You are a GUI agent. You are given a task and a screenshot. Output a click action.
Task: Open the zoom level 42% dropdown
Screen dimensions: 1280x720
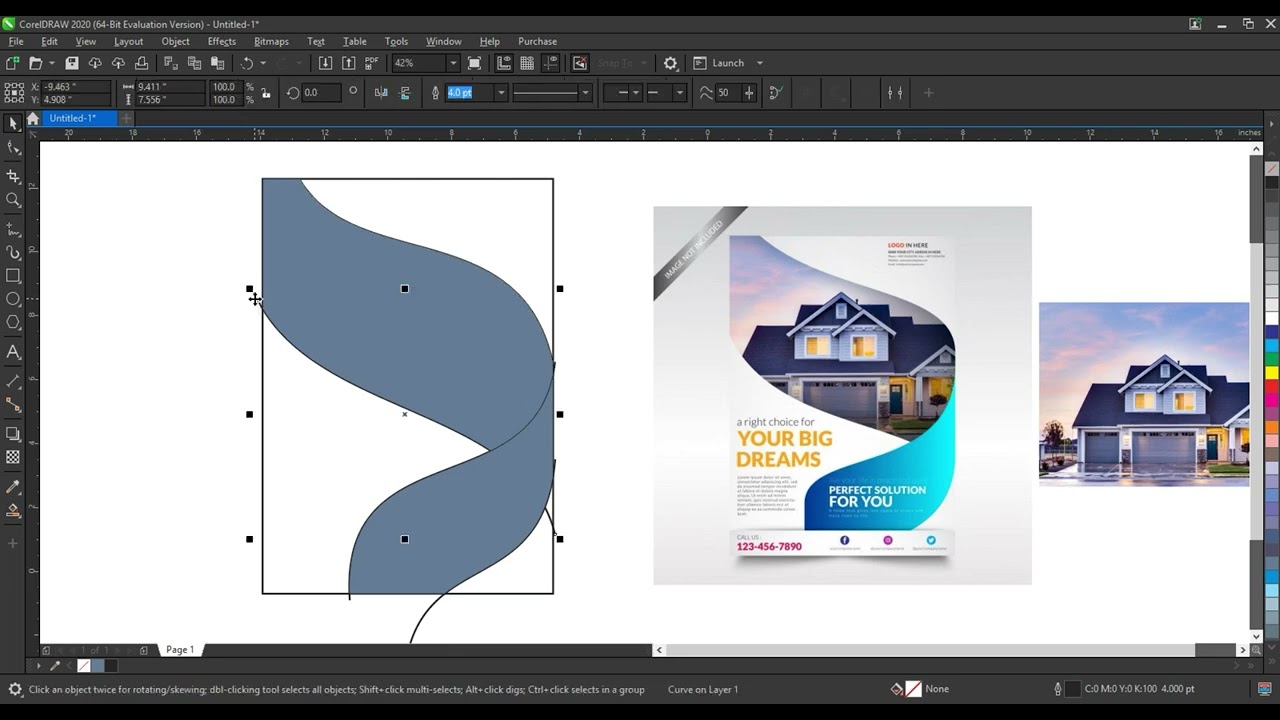click(453, 63)
